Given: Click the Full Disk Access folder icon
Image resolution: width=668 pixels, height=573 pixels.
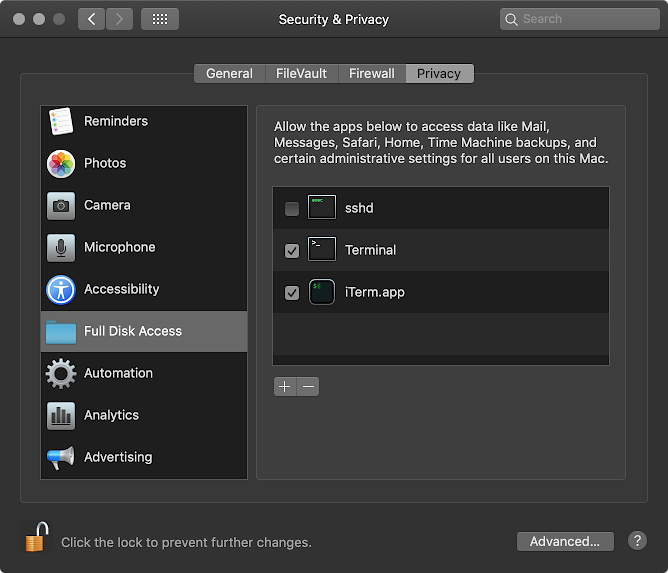Looking at the screenshot, I should (x=61, y=332).
